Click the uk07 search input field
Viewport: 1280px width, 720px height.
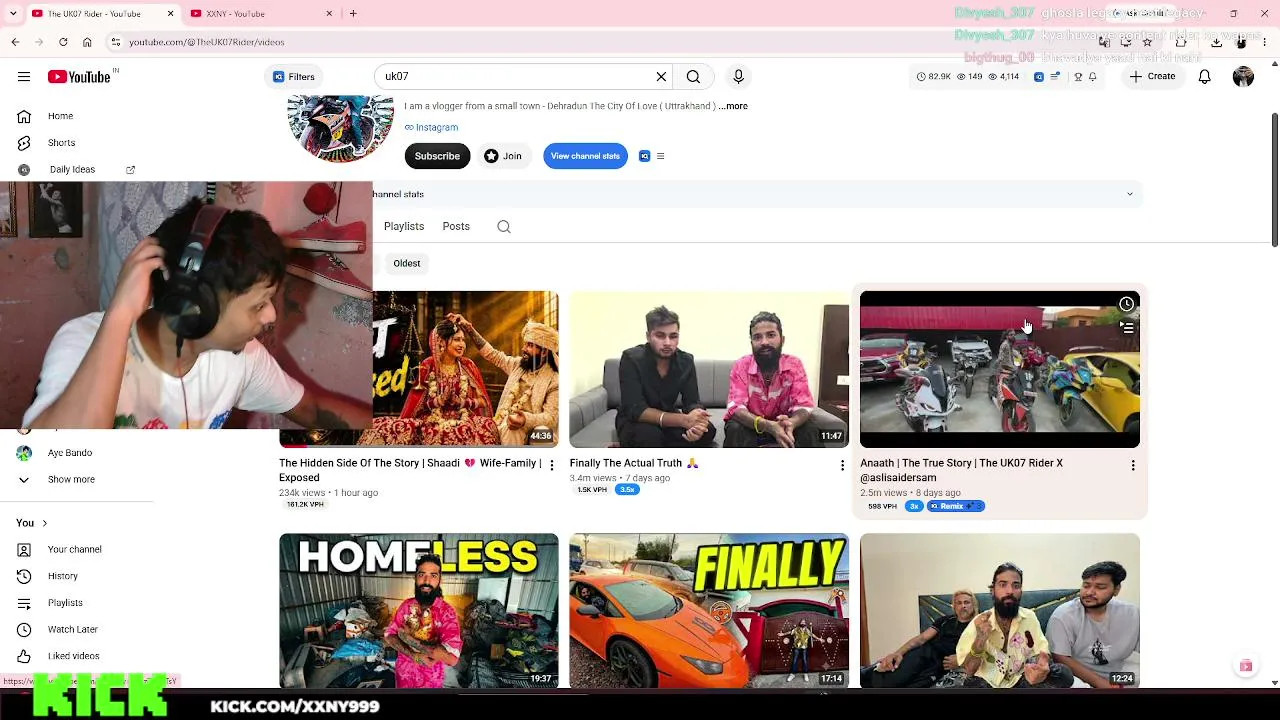point(515,77)
